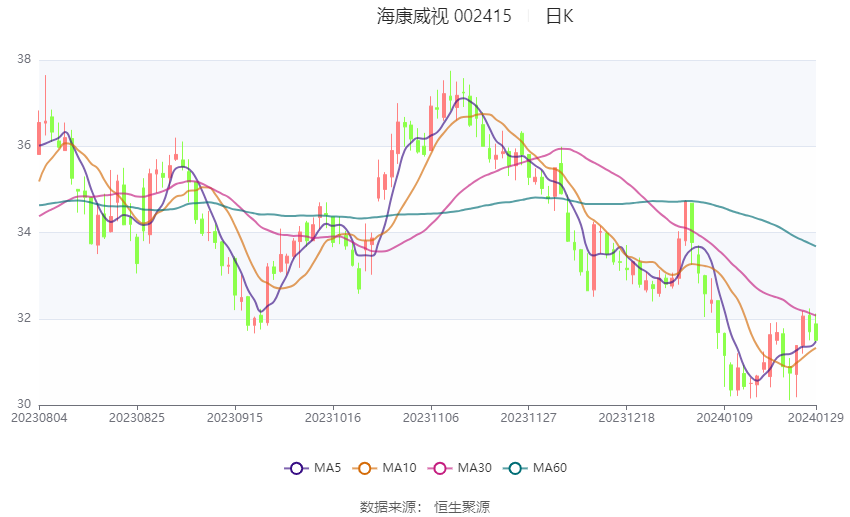Toggle the MA30 pink legend marker
Viewport: 850px width, 517px height.
point(439,468)
